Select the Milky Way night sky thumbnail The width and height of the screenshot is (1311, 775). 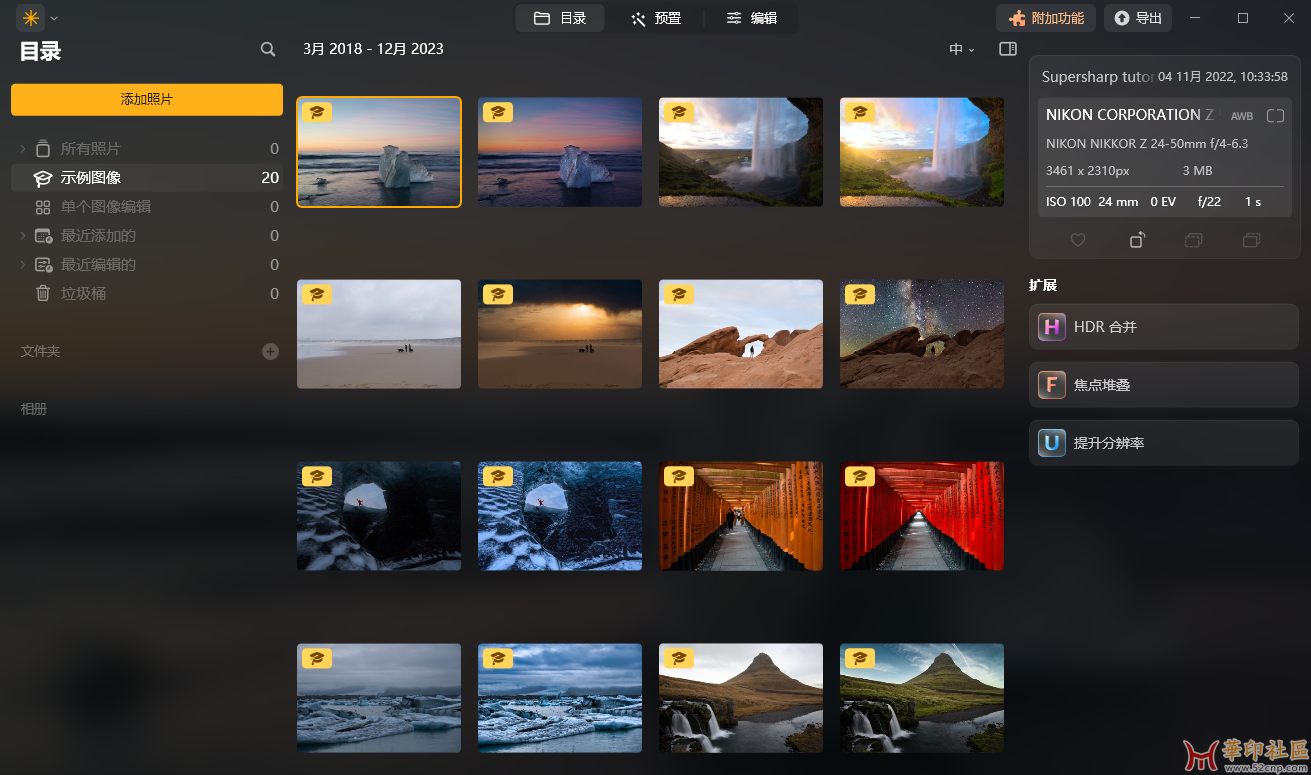pyautogui.click(x=921, y=333)
